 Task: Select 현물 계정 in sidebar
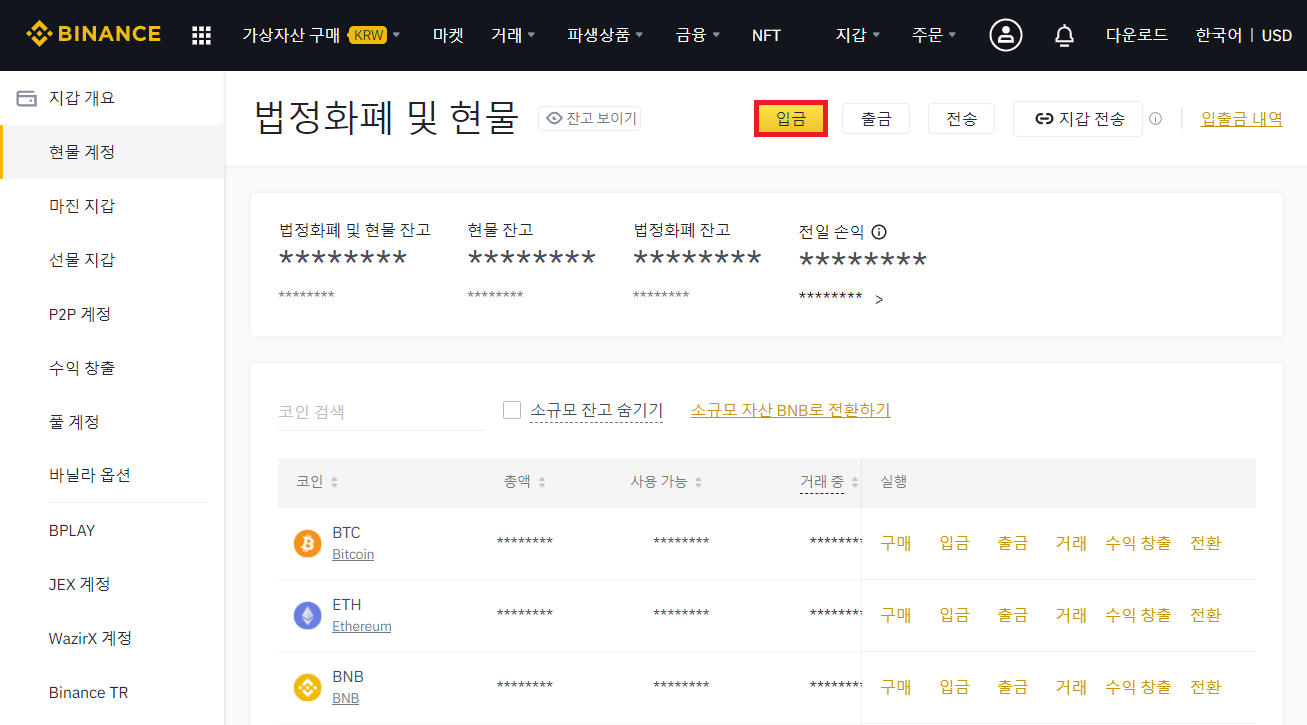click(112, 152)
